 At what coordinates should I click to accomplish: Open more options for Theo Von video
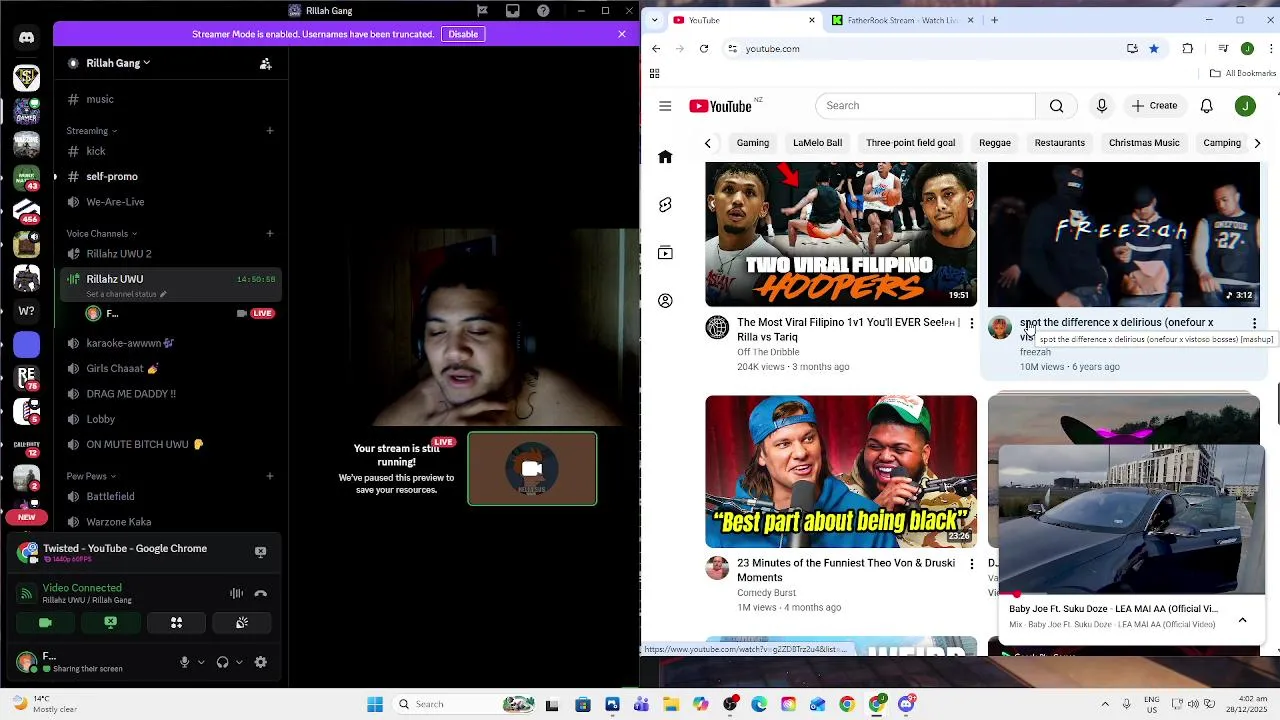click(971, 564)
